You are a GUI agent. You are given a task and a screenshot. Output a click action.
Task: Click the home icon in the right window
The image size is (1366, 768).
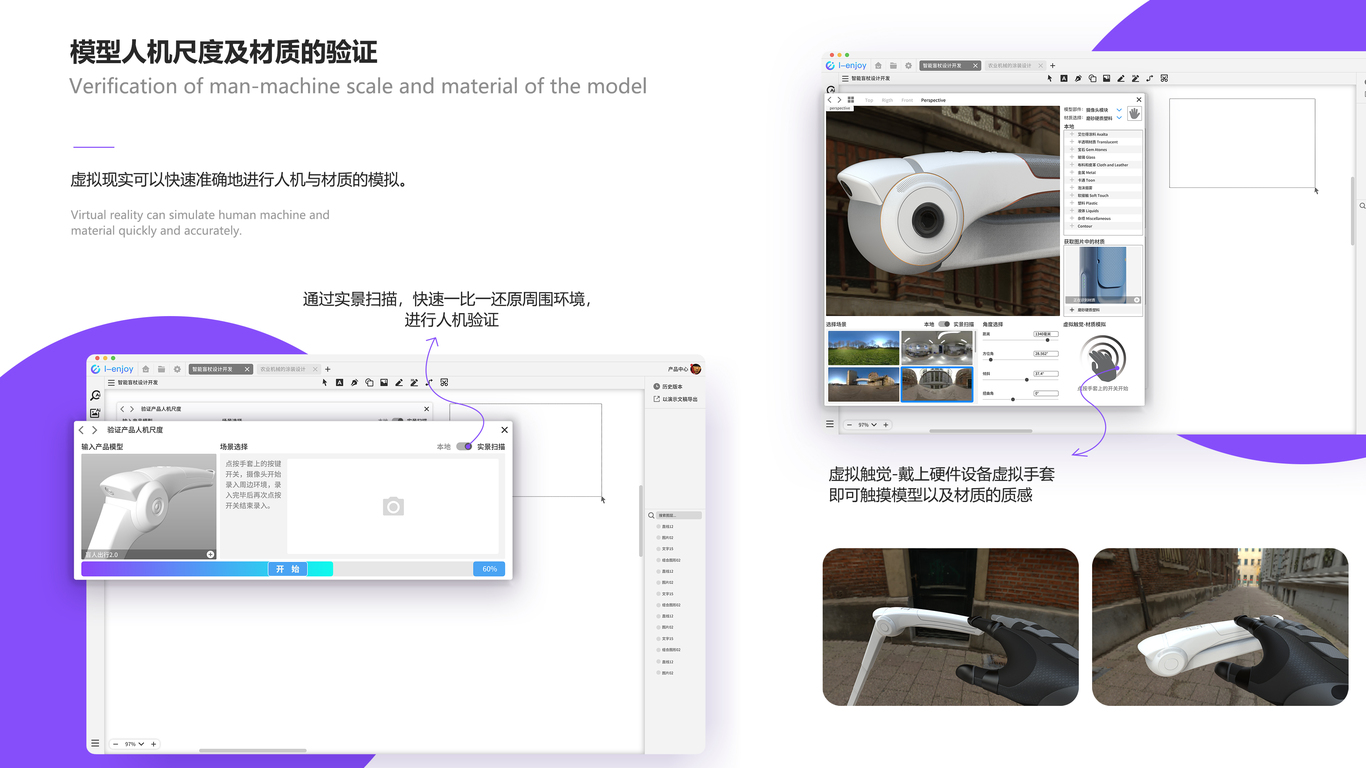[x=878, y=65]
